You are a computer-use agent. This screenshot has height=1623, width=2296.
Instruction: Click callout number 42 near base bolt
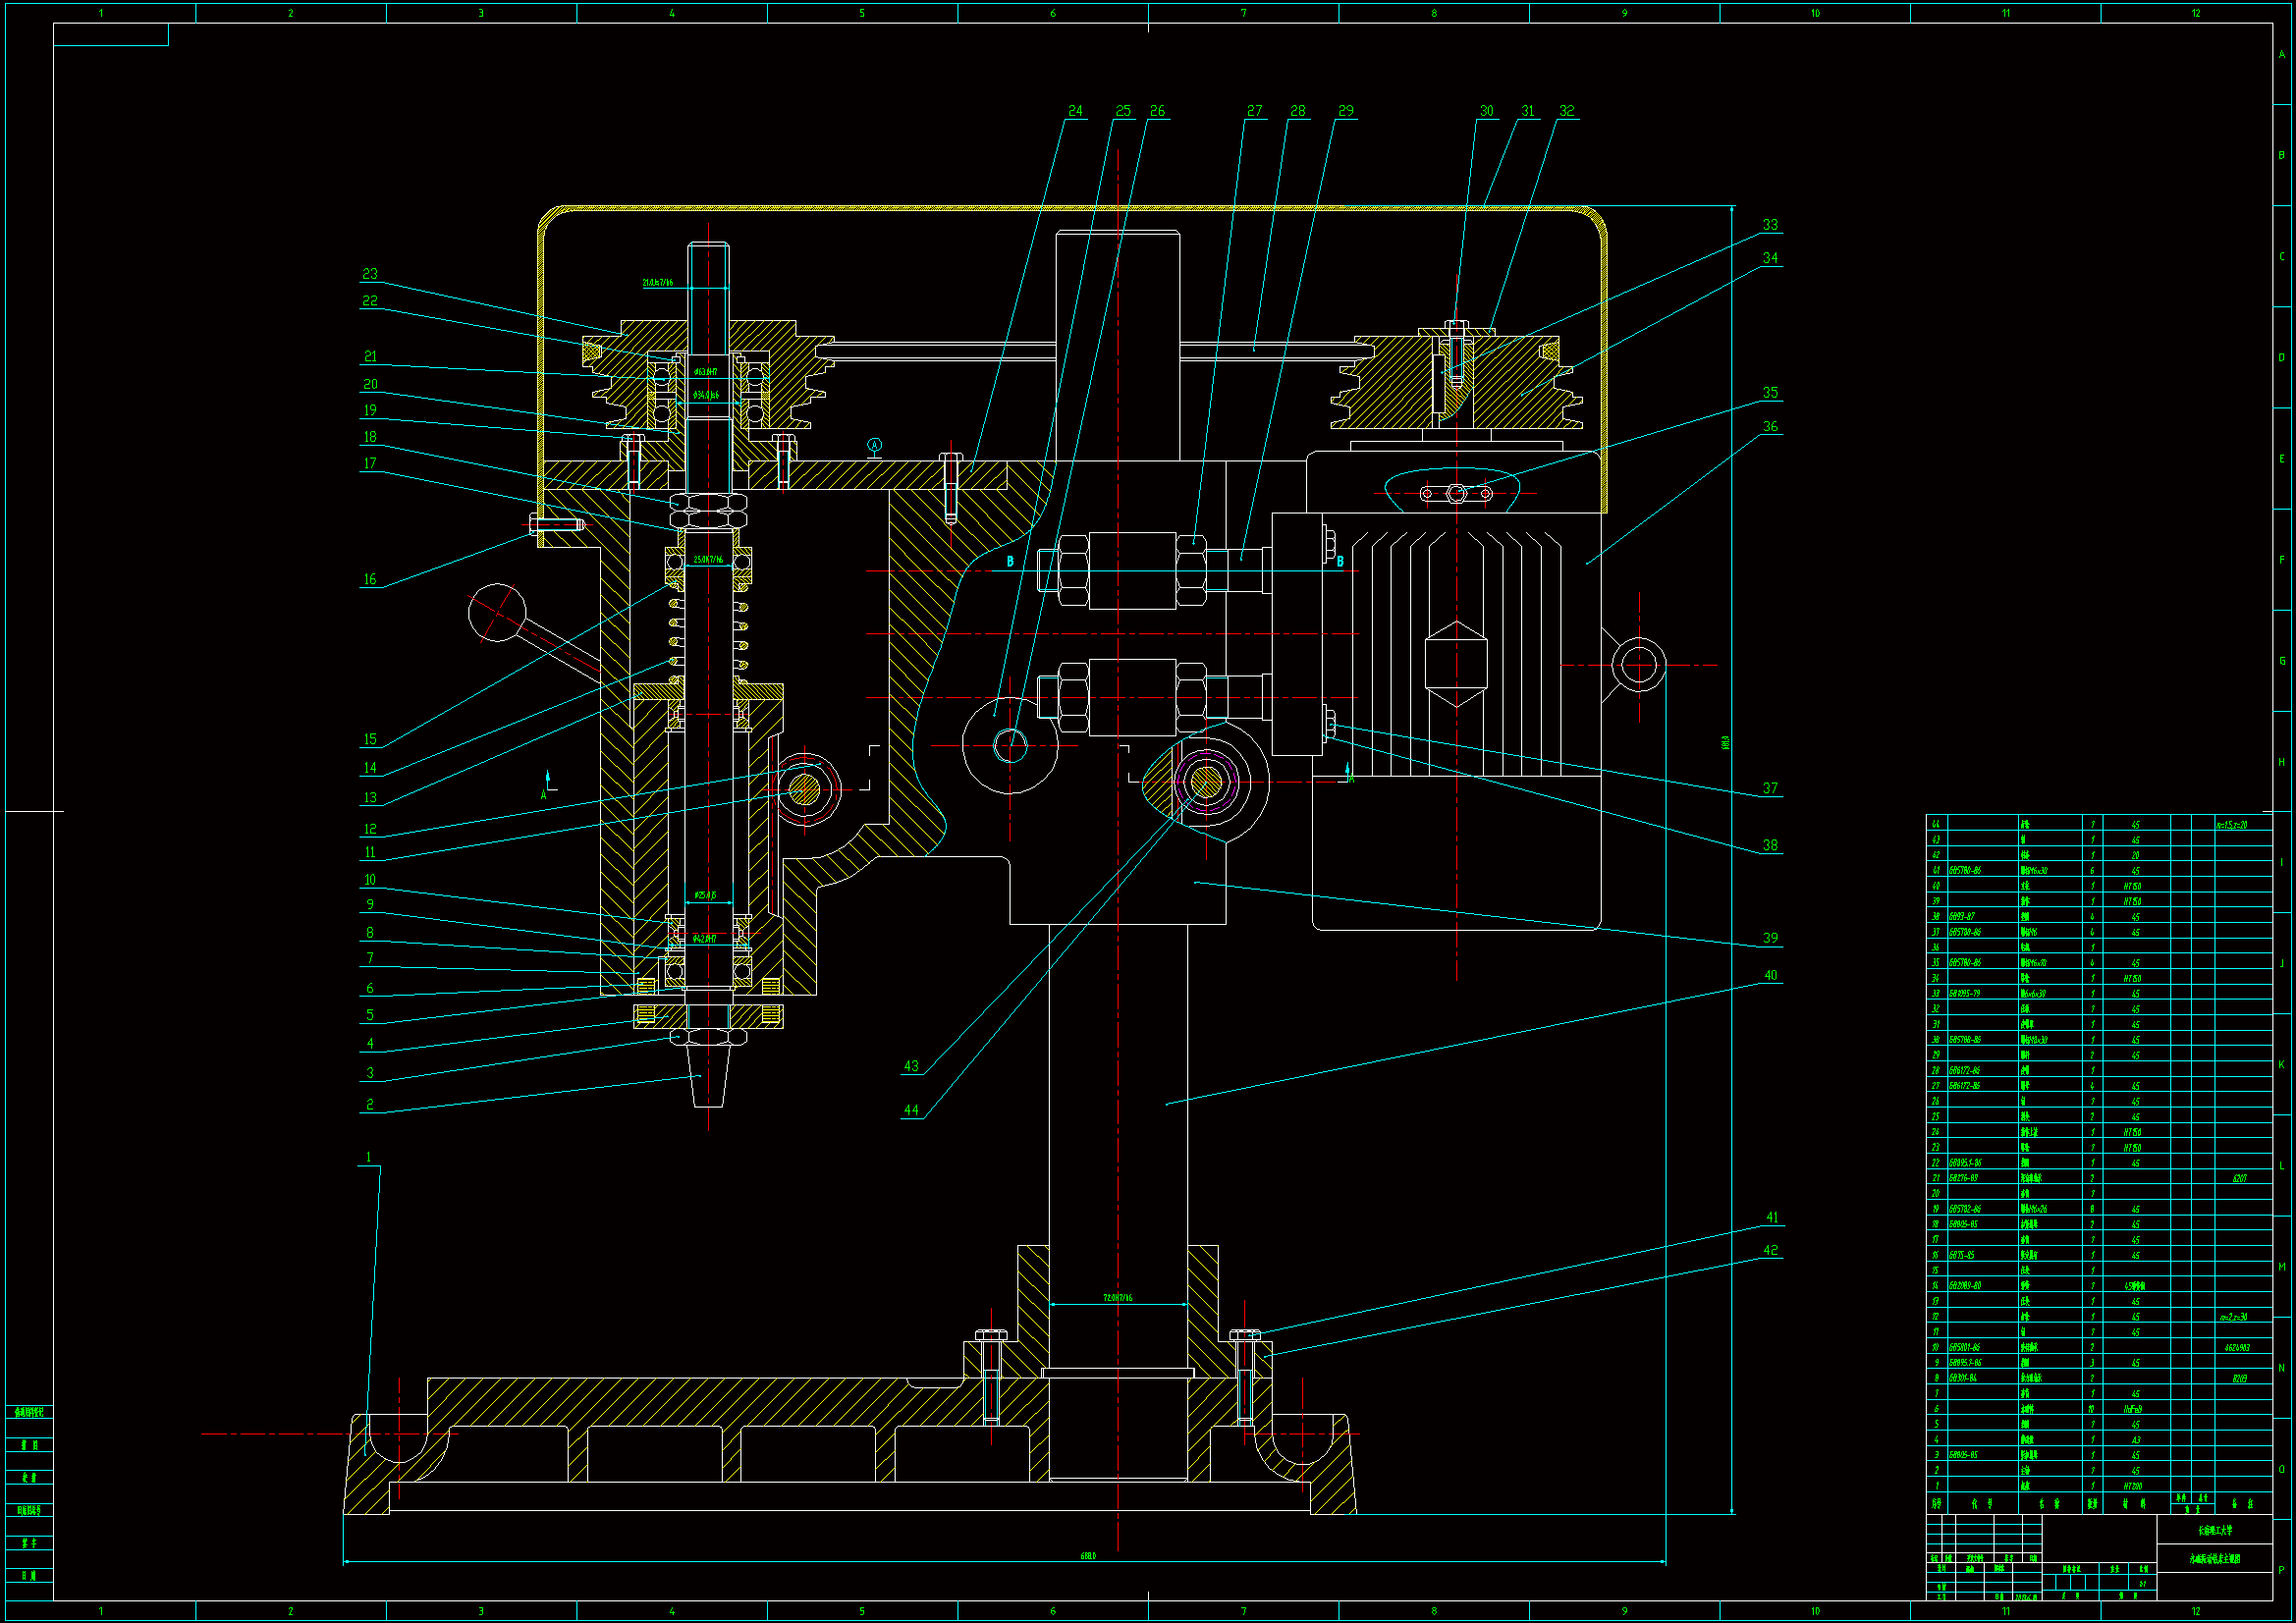[x=1770, y=1251]
